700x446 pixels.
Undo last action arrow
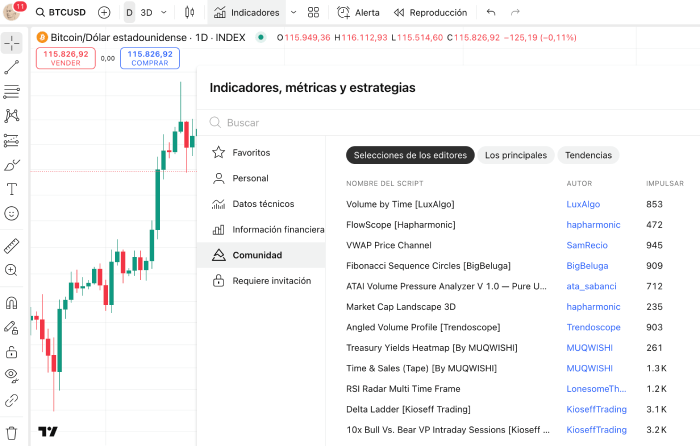(x=491, y=13)
